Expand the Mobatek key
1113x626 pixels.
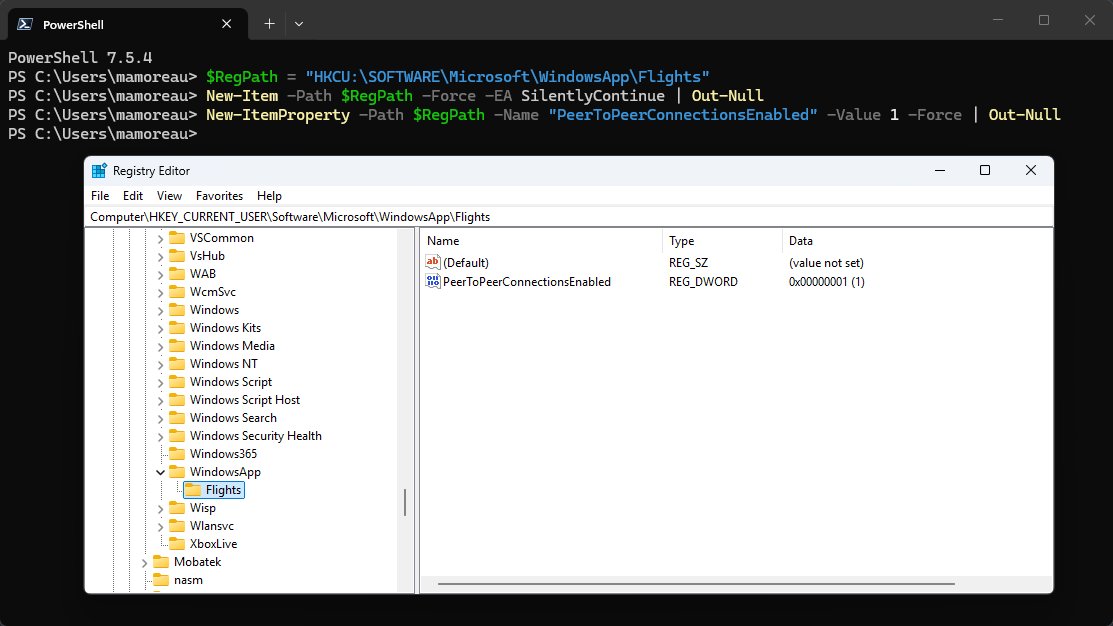point(145,562)
